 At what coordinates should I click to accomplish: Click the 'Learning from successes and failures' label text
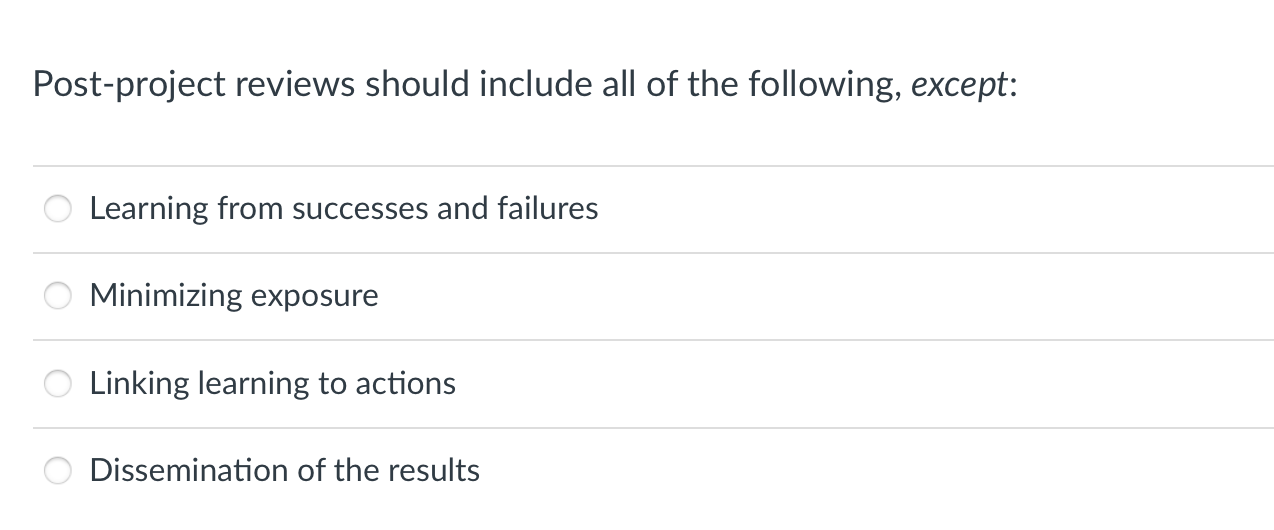343,209
